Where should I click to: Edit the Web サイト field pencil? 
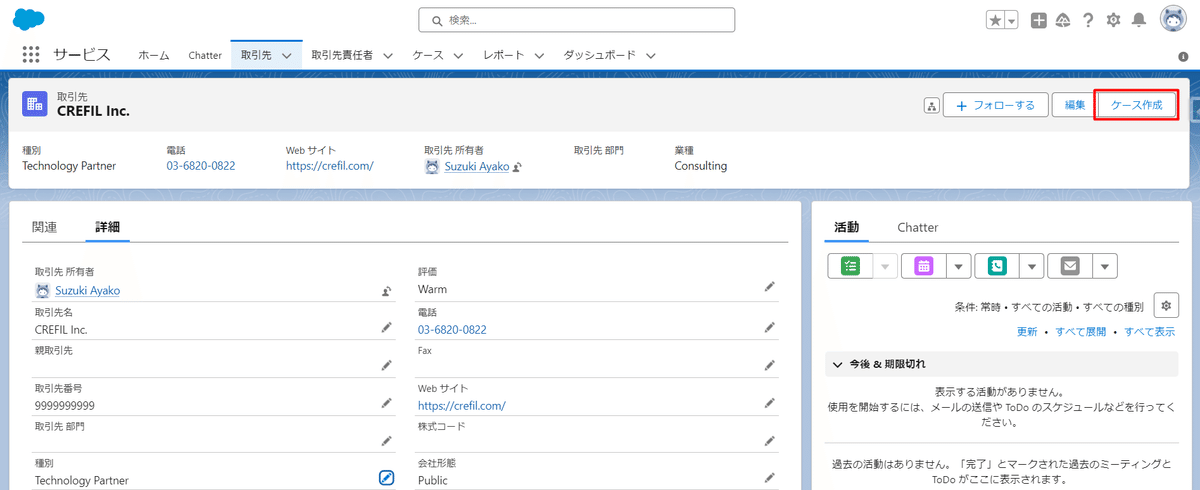click(x=770, y=403)
